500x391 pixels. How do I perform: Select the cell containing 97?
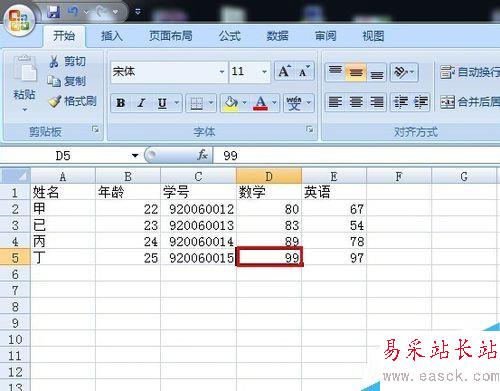(334, 258)
